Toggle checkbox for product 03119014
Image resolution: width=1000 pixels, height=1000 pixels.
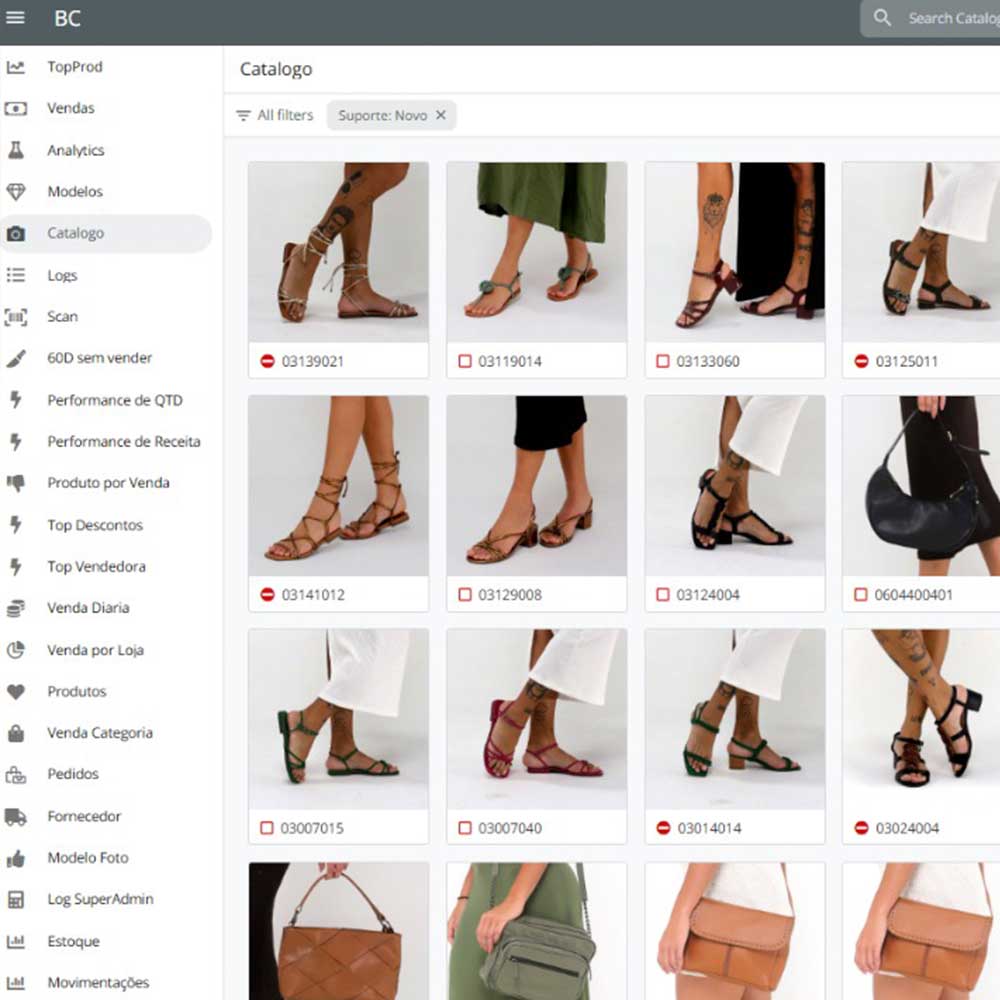[x=465, y=362]
